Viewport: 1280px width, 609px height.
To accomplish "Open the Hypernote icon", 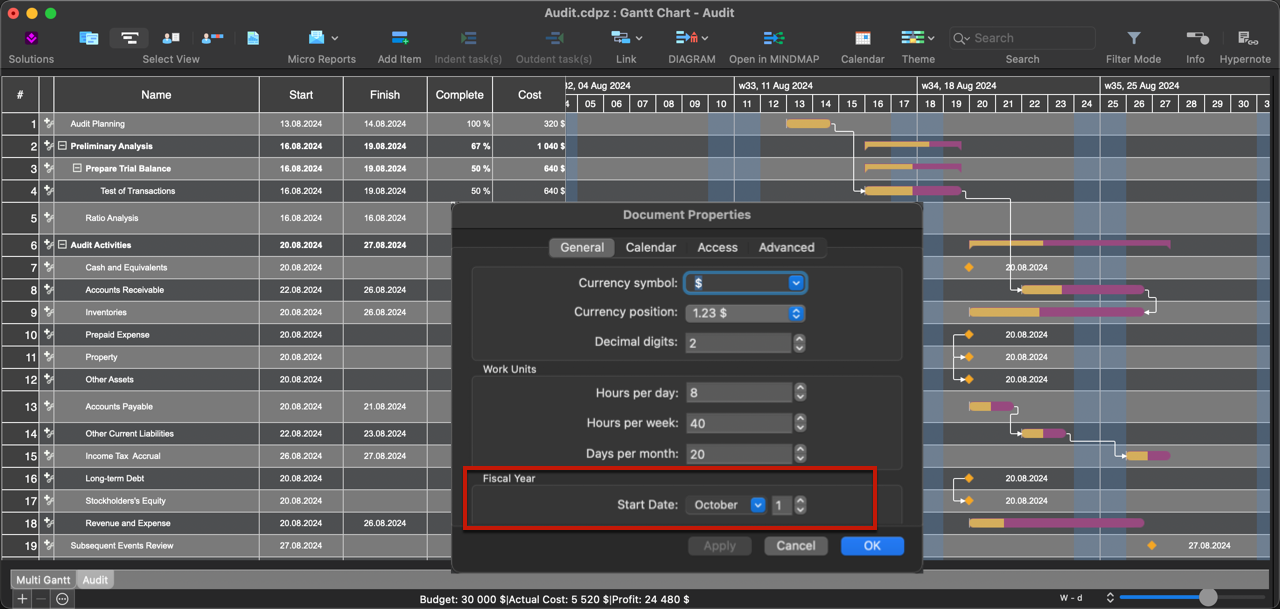I will click(1247, 38).
